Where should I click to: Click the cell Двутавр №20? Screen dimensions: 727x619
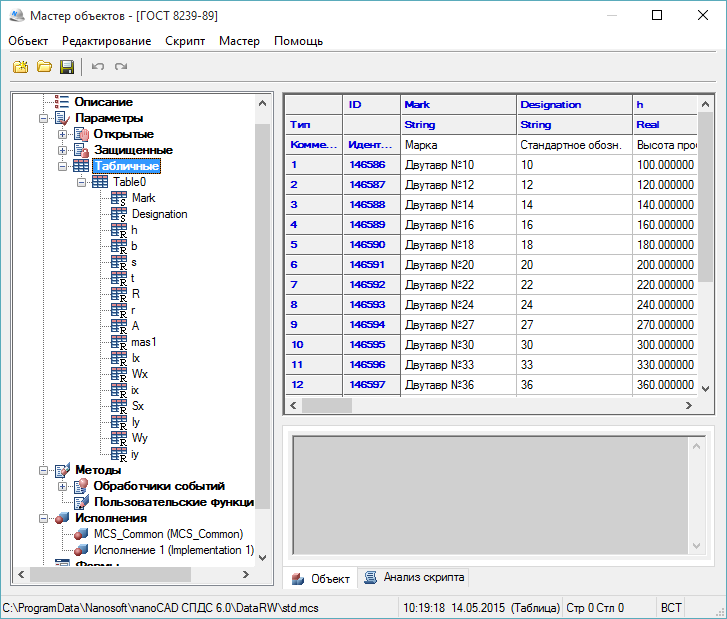click(458, 265)
